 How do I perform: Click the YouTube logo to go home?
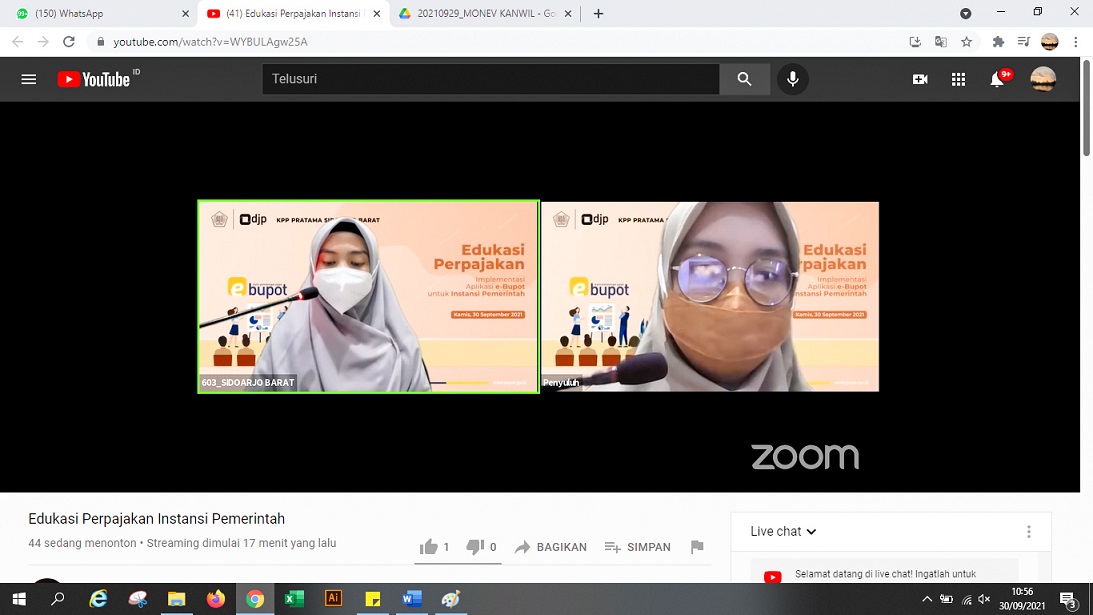click(x=95, y=79)
